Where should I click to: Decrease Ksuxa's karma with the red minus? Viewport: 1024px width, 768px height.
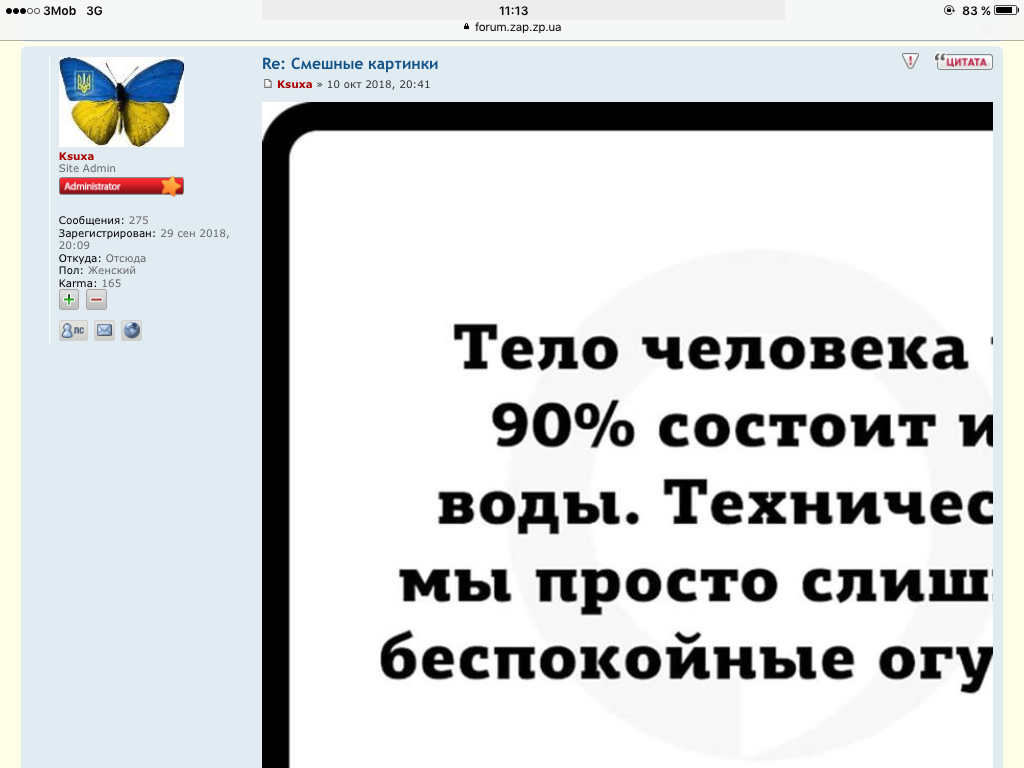click(96, 300)
